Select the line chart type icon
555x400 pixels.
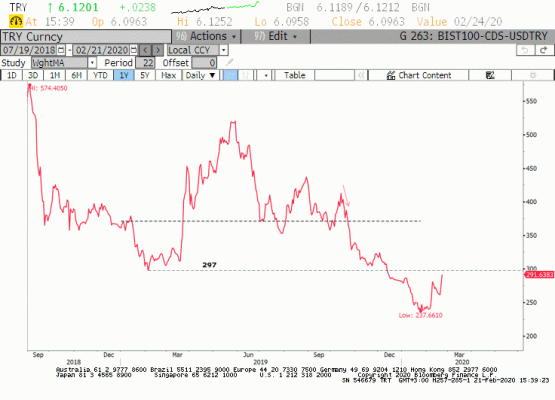click(x=230, y=75)
